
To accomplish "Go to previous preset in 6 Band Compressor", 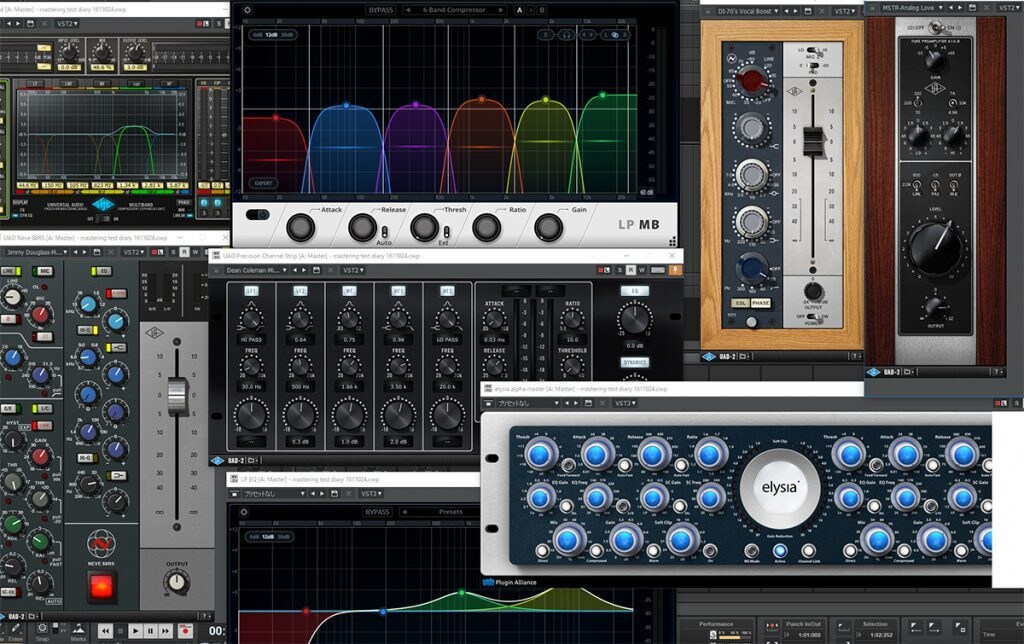I will point(408,10).
